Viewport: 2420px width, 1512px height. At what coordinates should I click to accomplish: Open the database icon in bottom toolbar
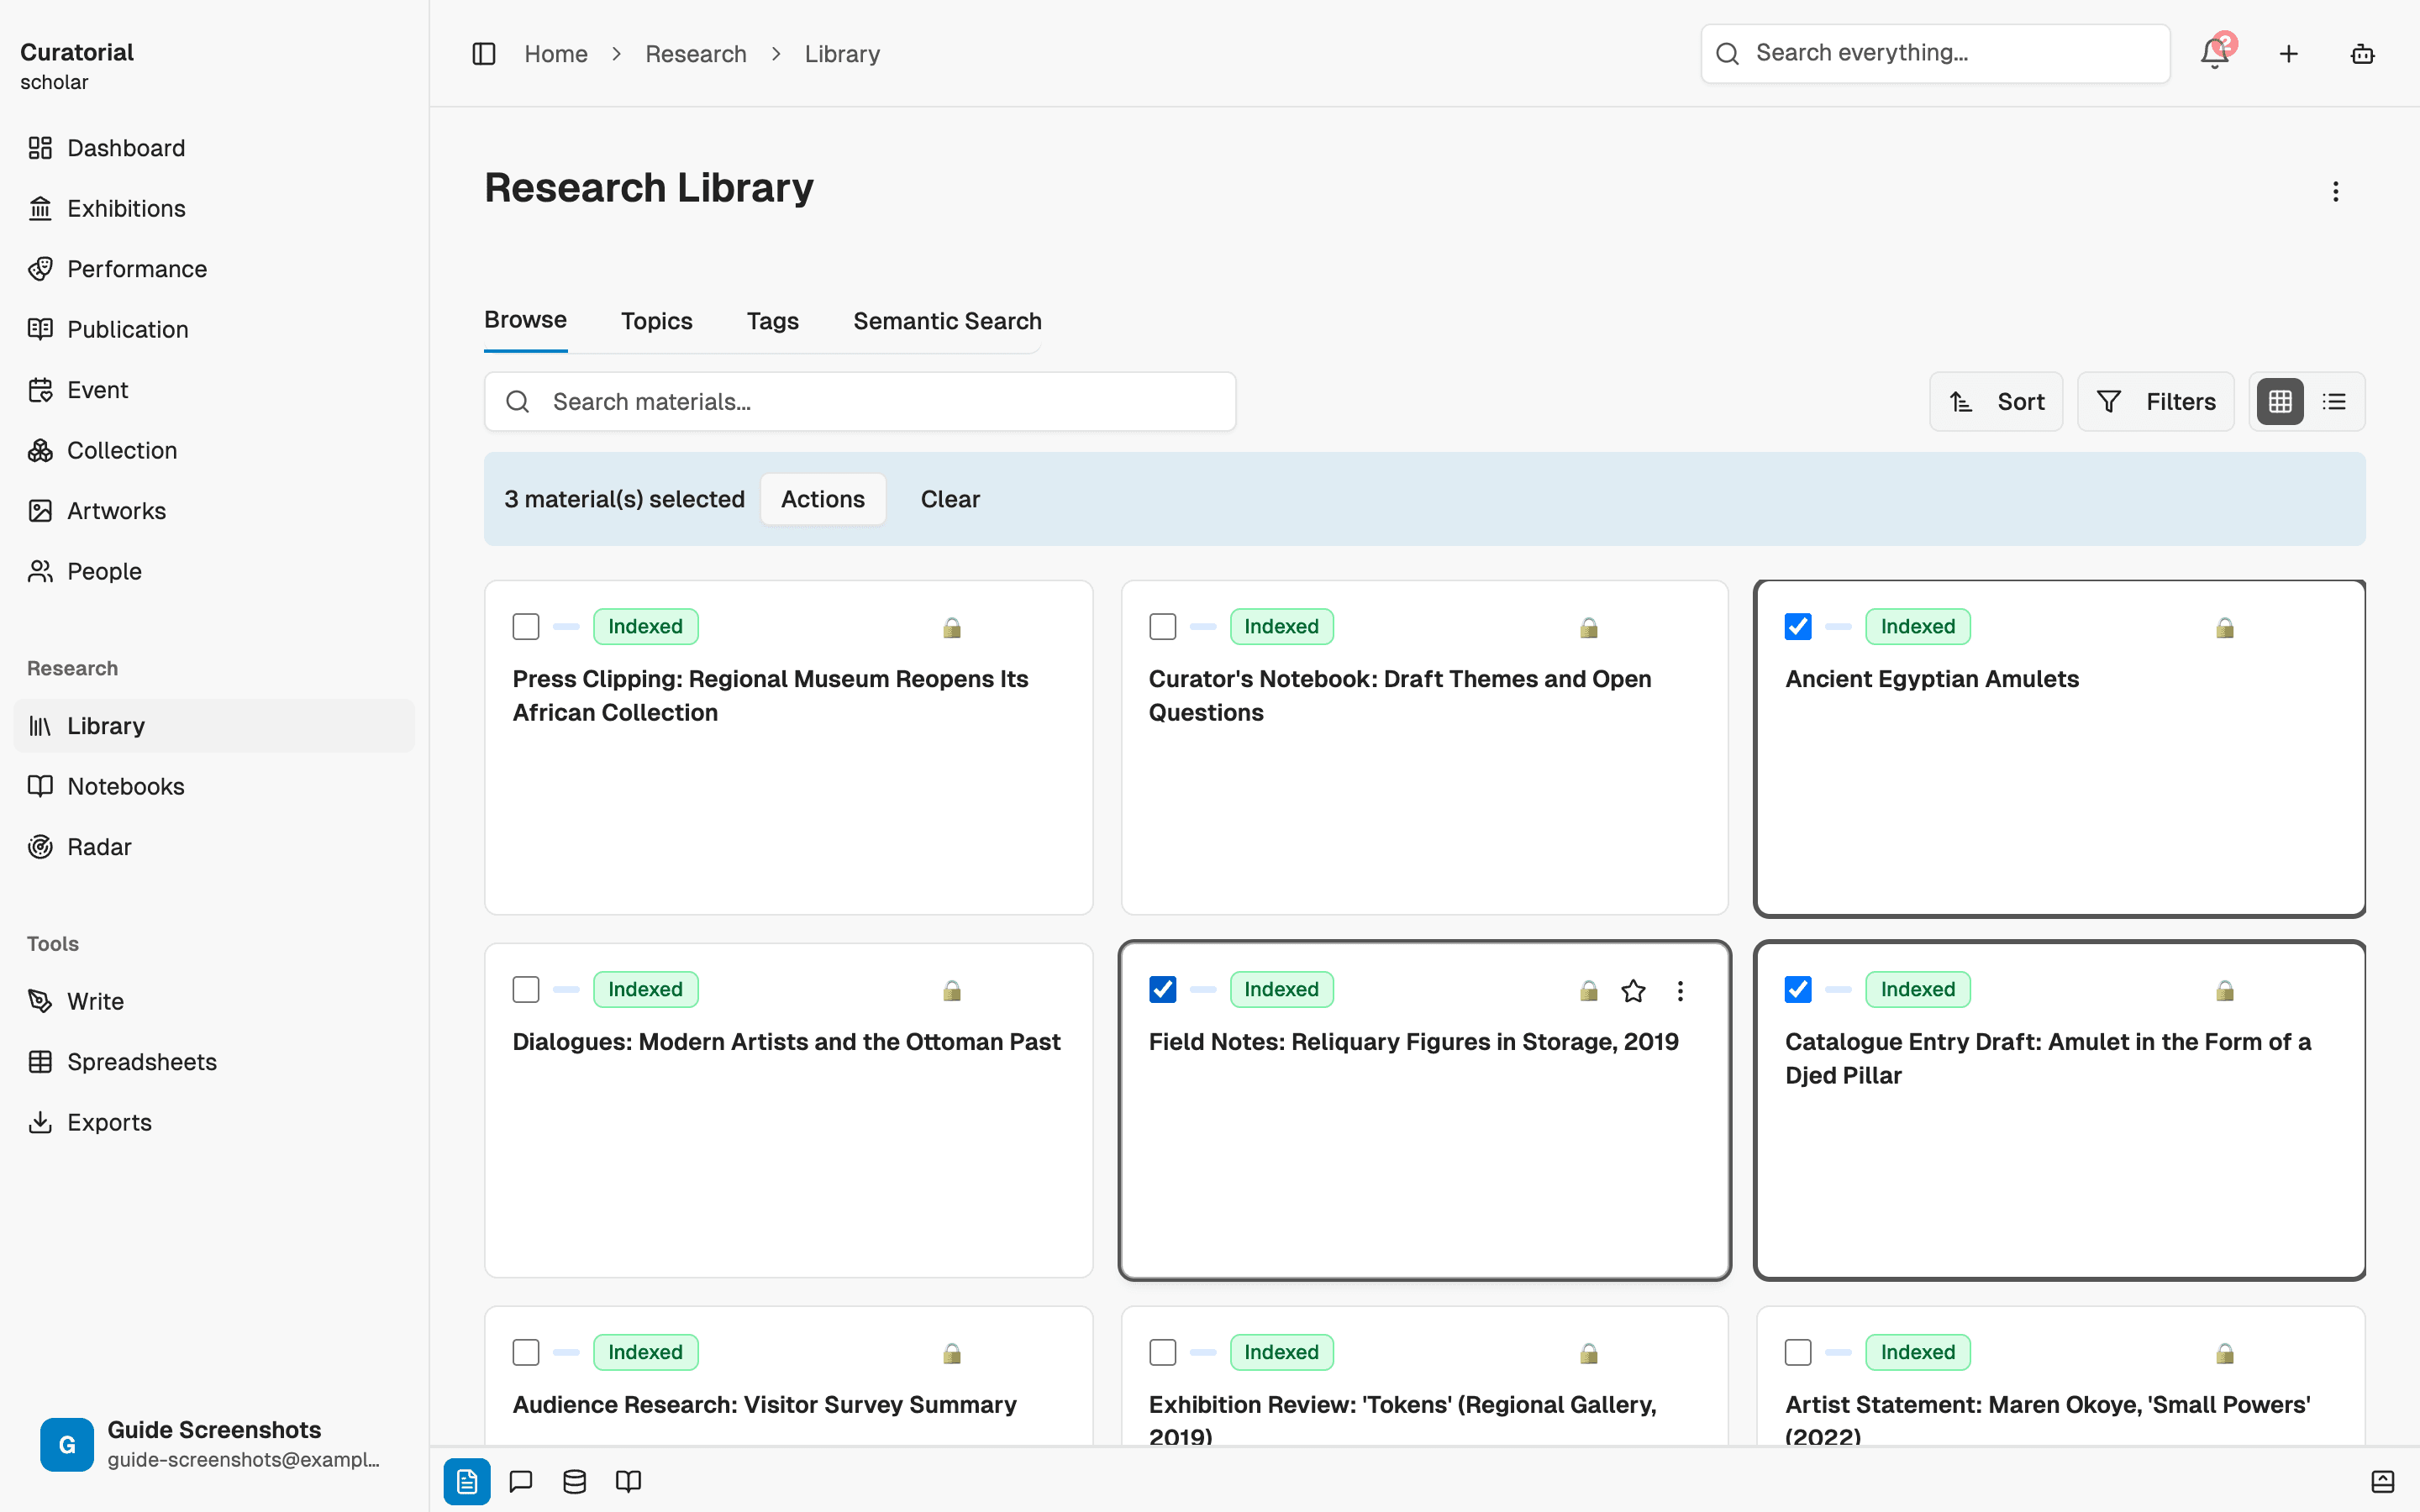(575, 1481)
